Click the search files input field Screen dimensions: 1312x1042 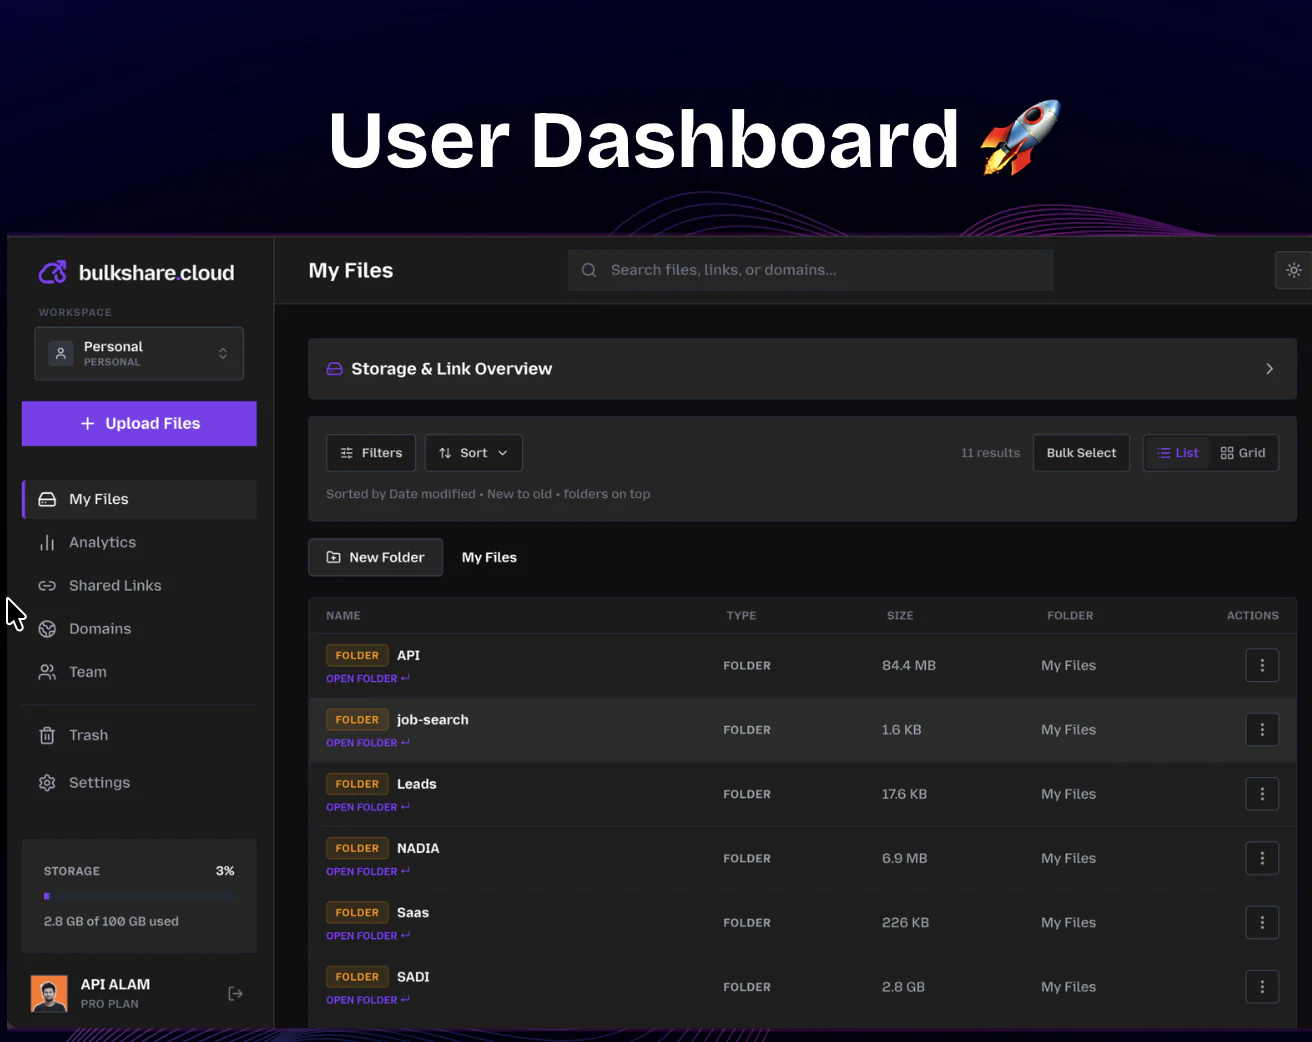[810, 270]
